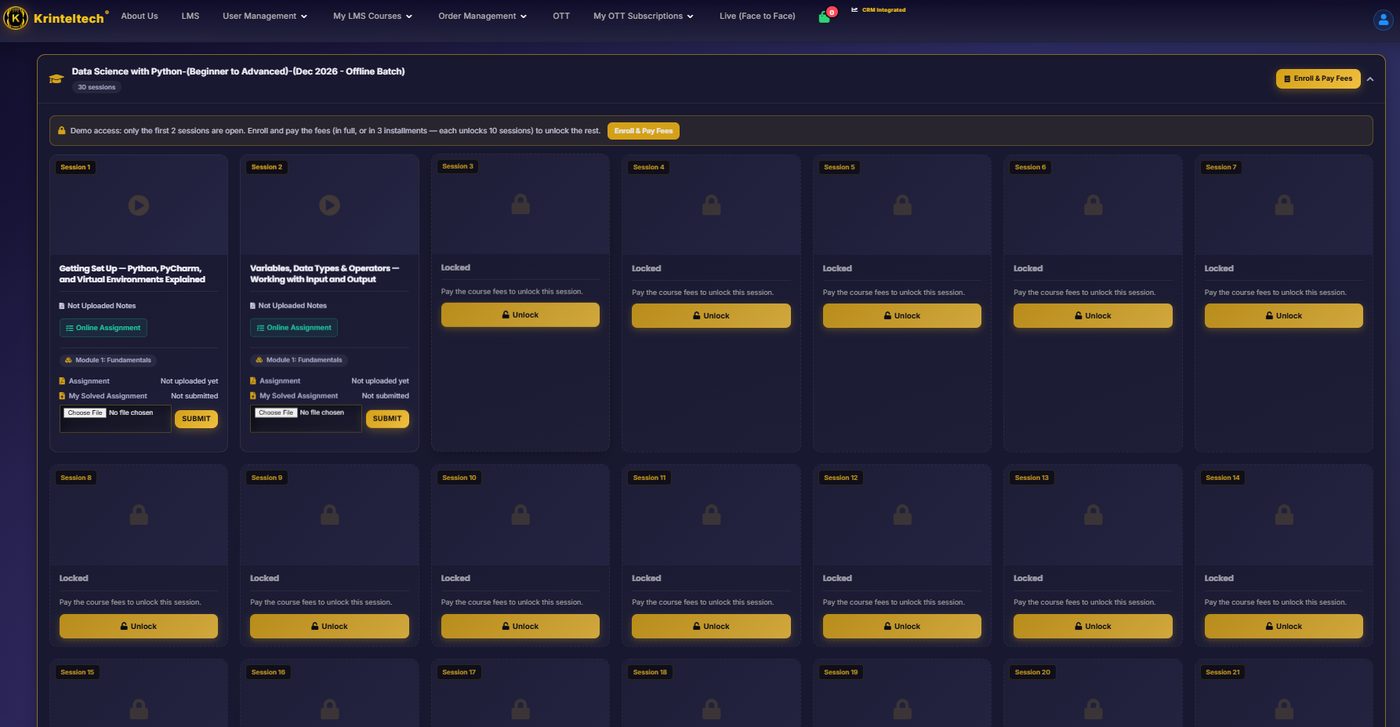Unlock Session 3

point(520,315)
